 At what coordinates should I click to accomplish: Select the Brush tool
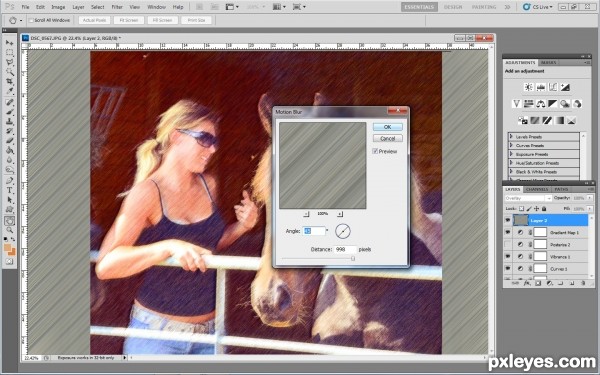(9, 112)
